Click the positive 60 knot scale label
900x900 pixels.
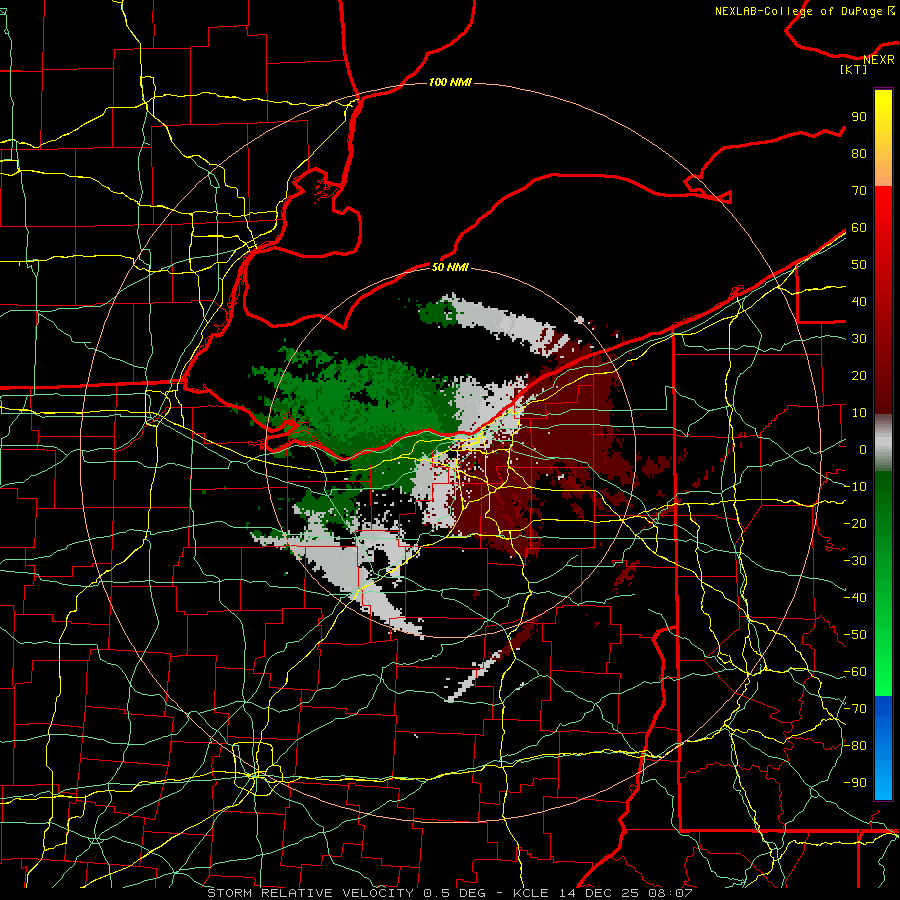pyautogui.click(x=859, y=227)
